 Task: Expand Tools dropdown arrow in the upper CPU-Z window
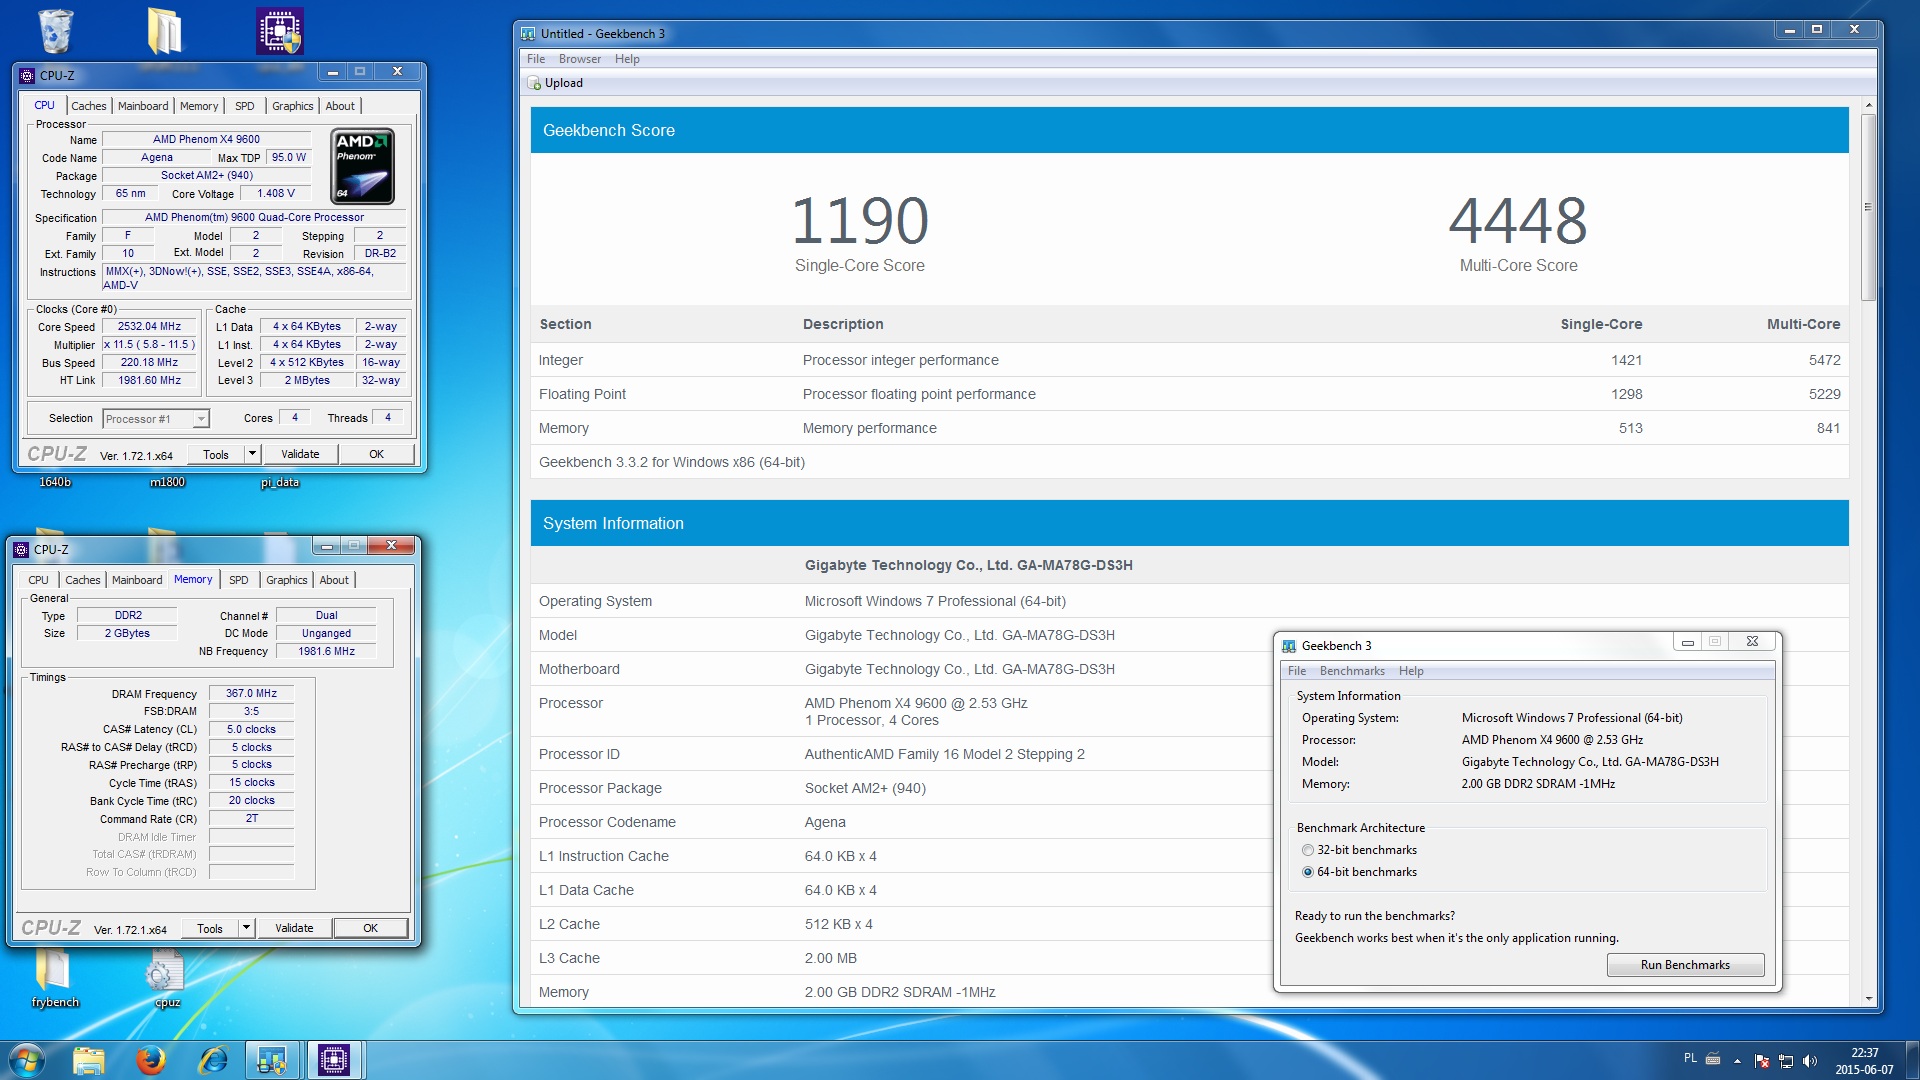(252, 454)
